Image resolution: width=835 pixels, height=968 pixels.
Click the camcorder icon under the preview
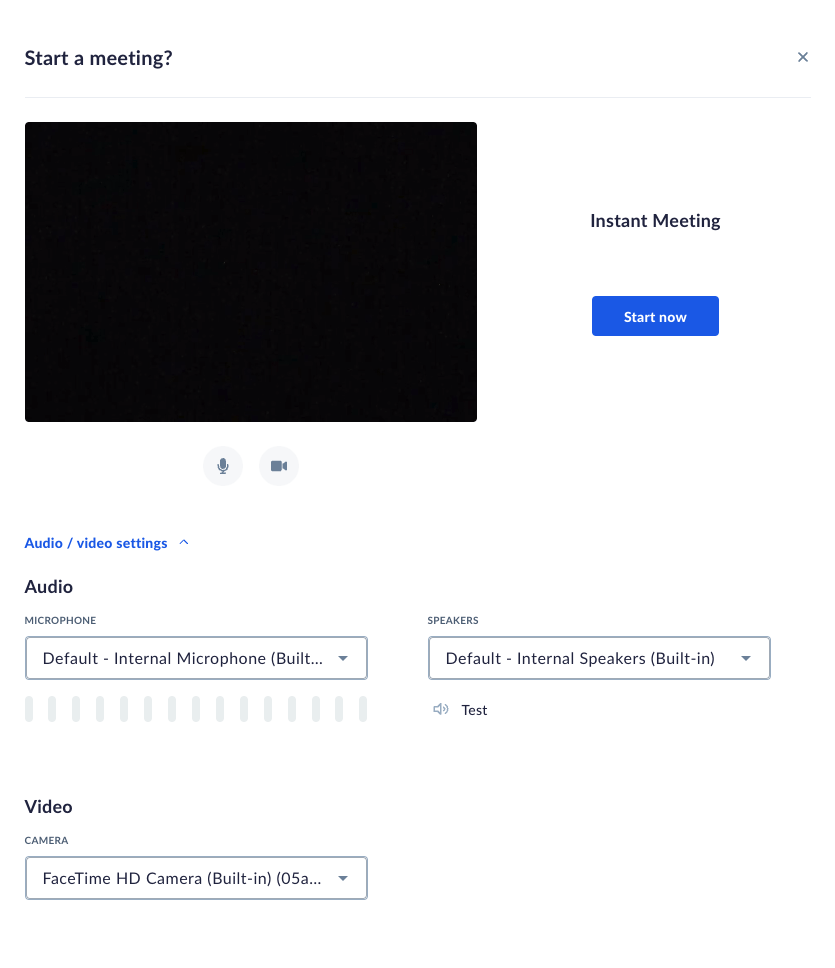279,466
